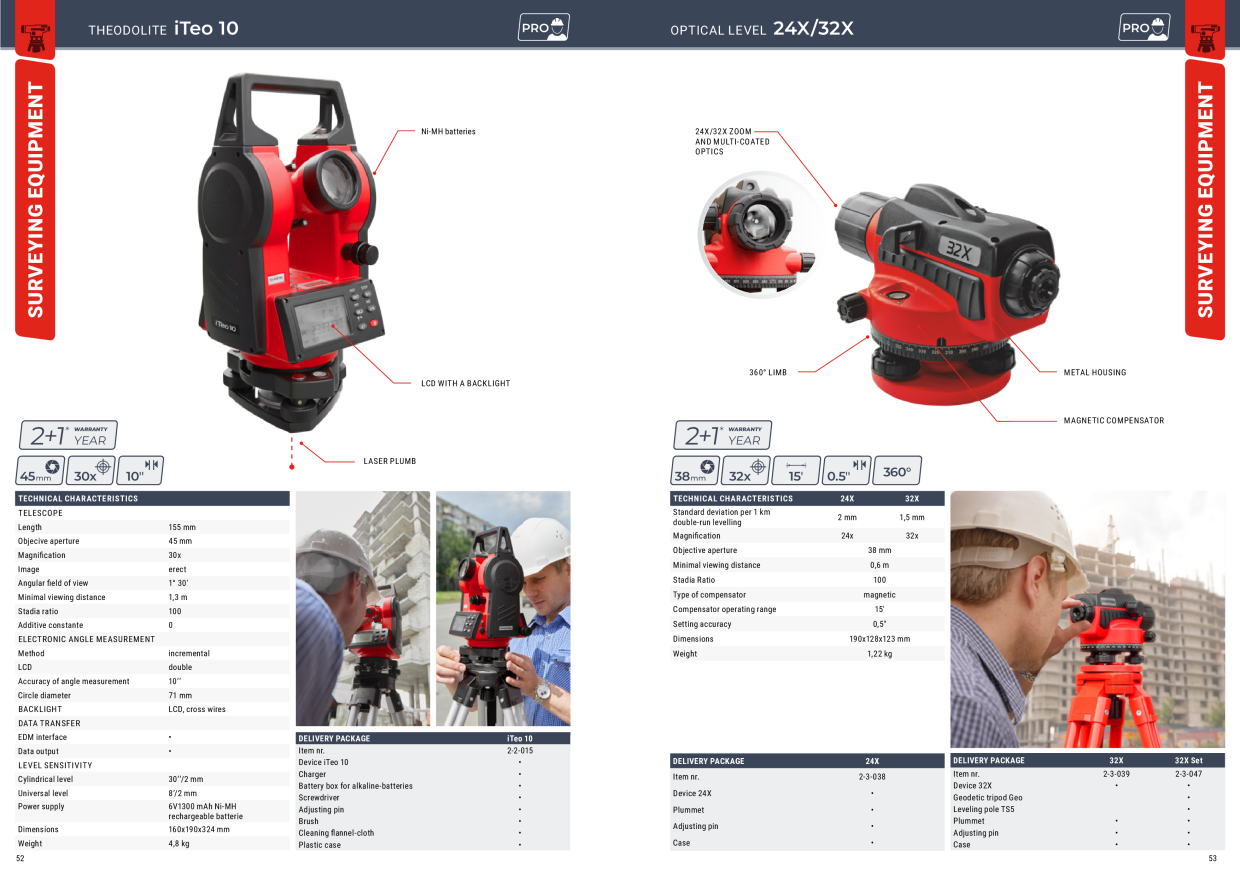Click the 2+1 warranty badge under theodolite

pos(68,435)
